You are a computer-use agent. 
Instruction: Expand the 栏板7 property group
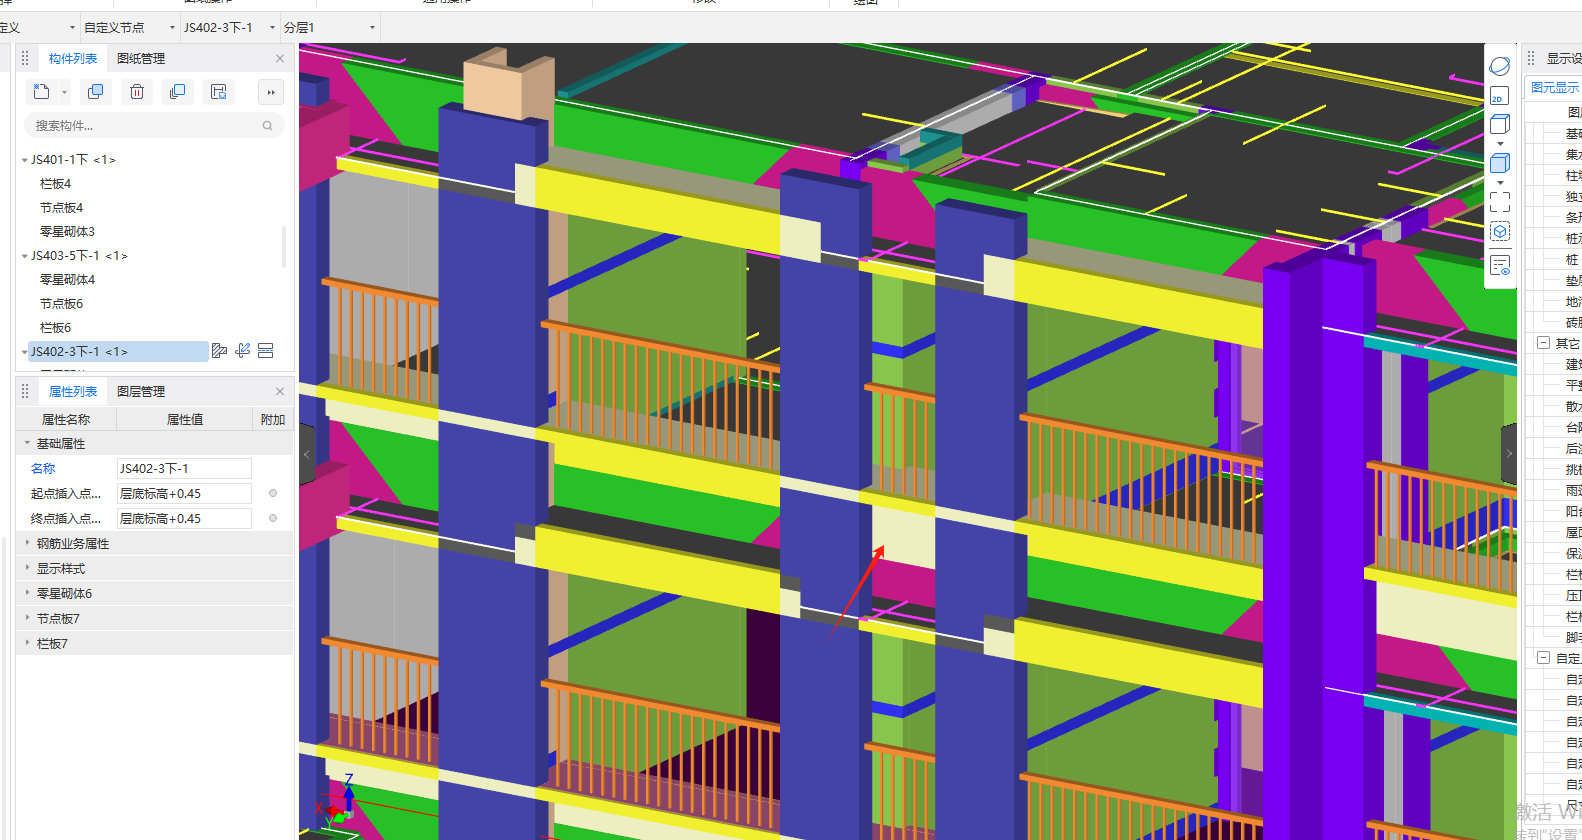pos(27,643)
